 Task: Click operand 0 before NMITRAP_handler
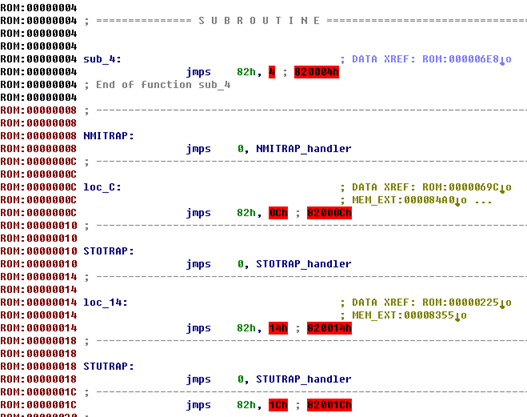[x=240, y=149]
